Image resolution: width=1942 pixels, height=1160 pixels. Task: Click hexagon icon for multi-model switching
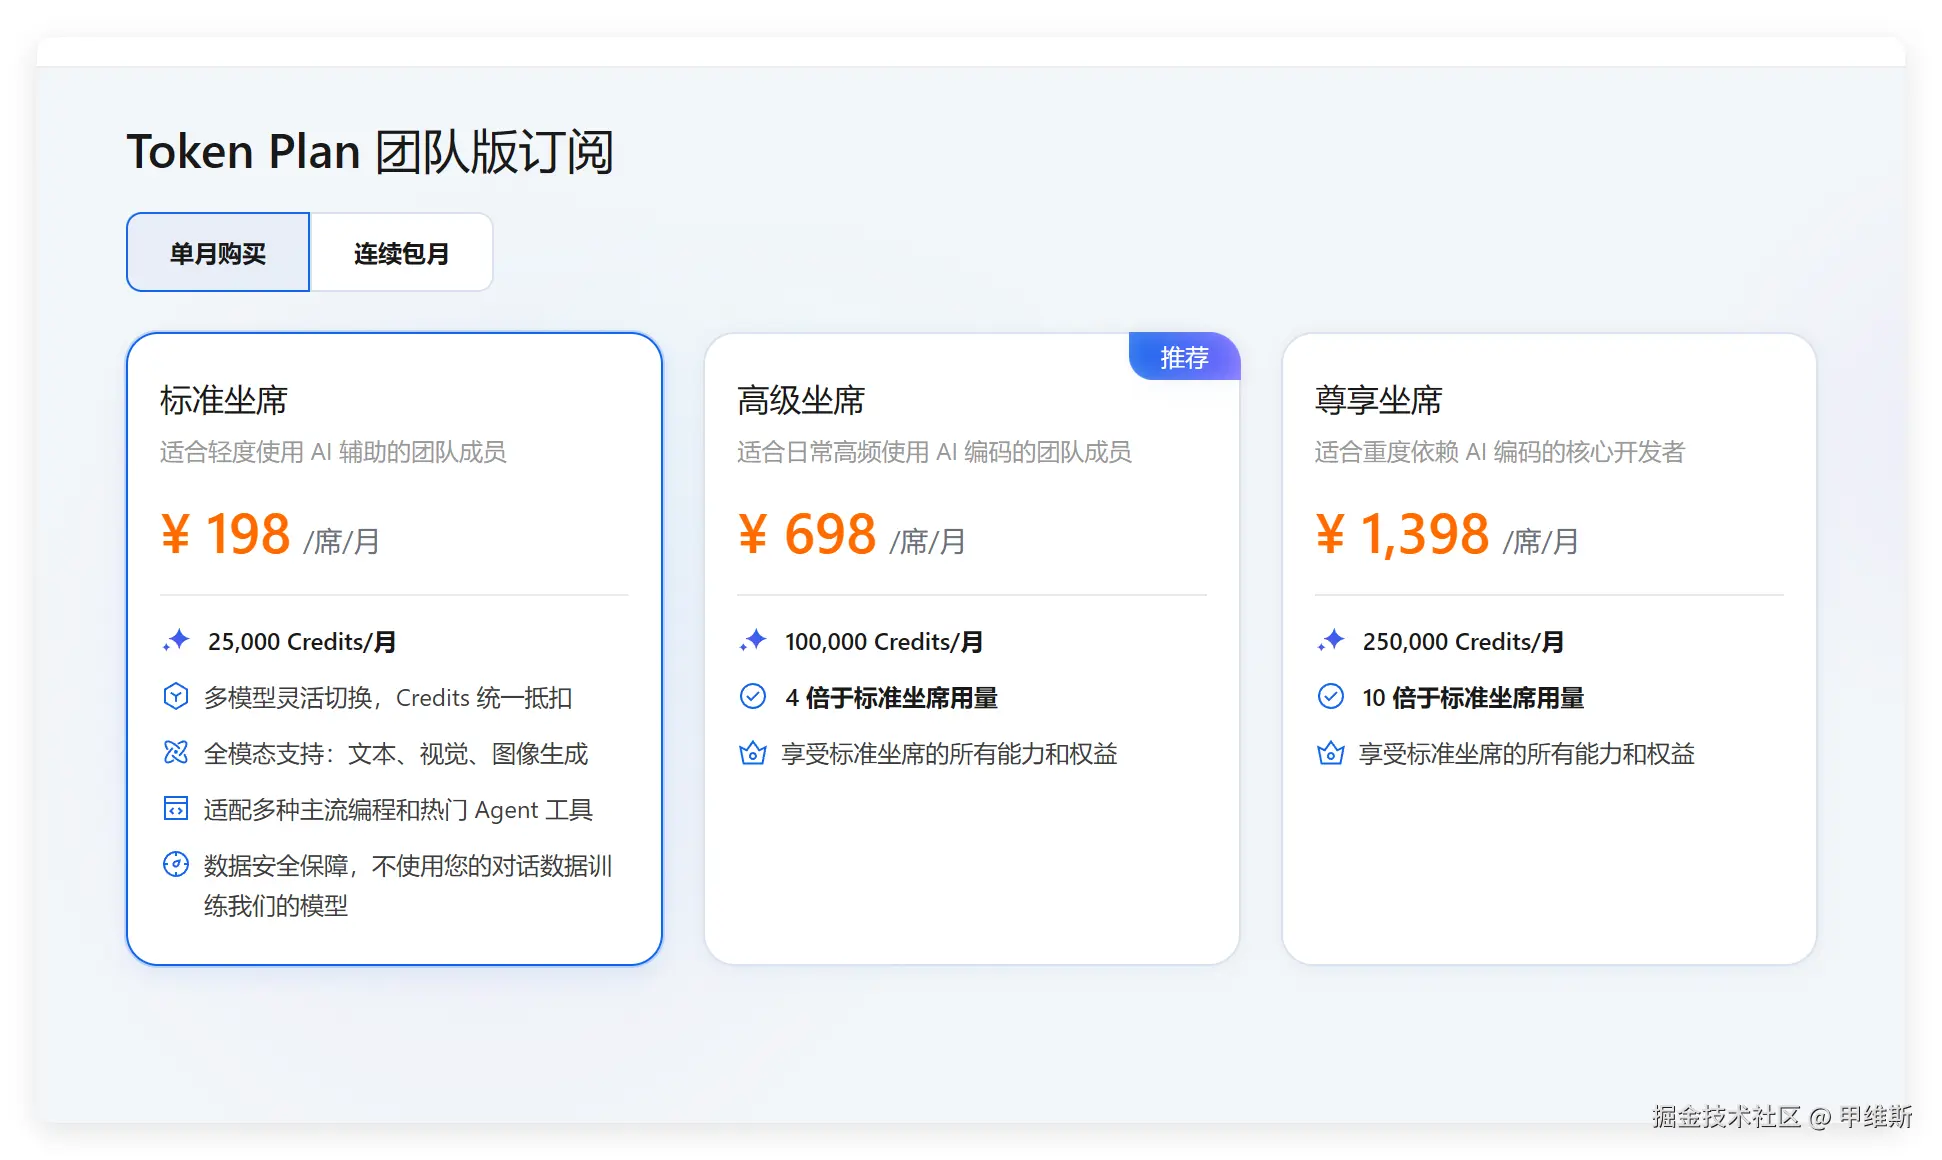pos(176,696)
